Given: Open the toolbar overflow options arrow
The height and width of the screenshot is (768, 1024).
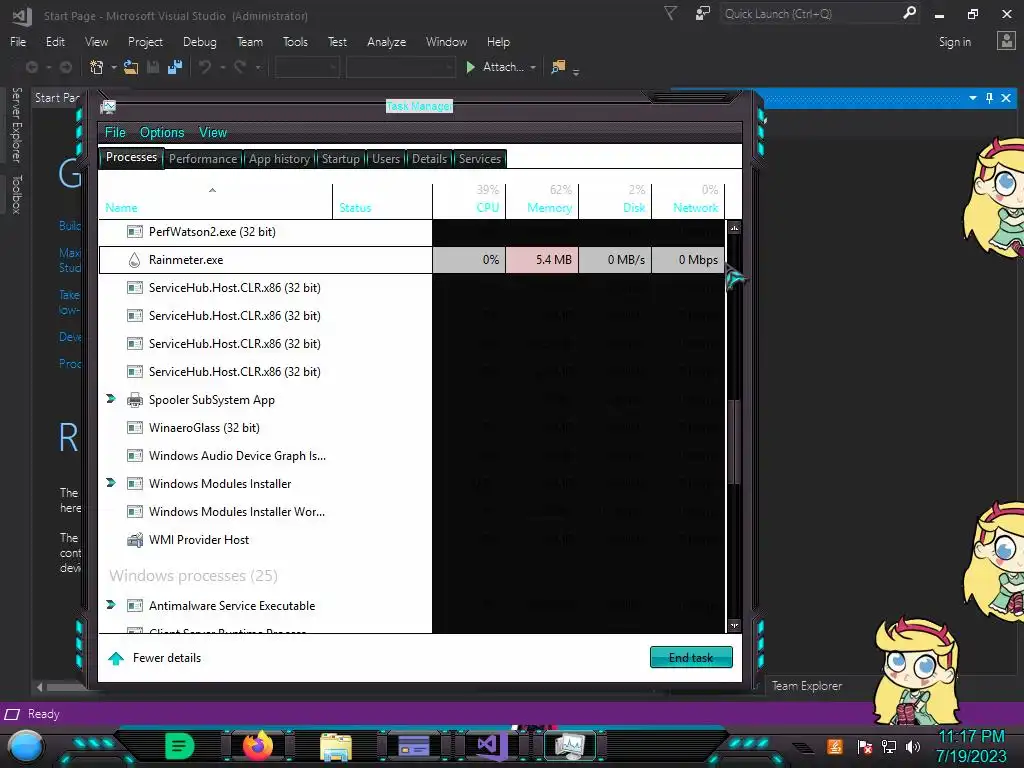Looking at the screenshot, I should click(576, 71).
